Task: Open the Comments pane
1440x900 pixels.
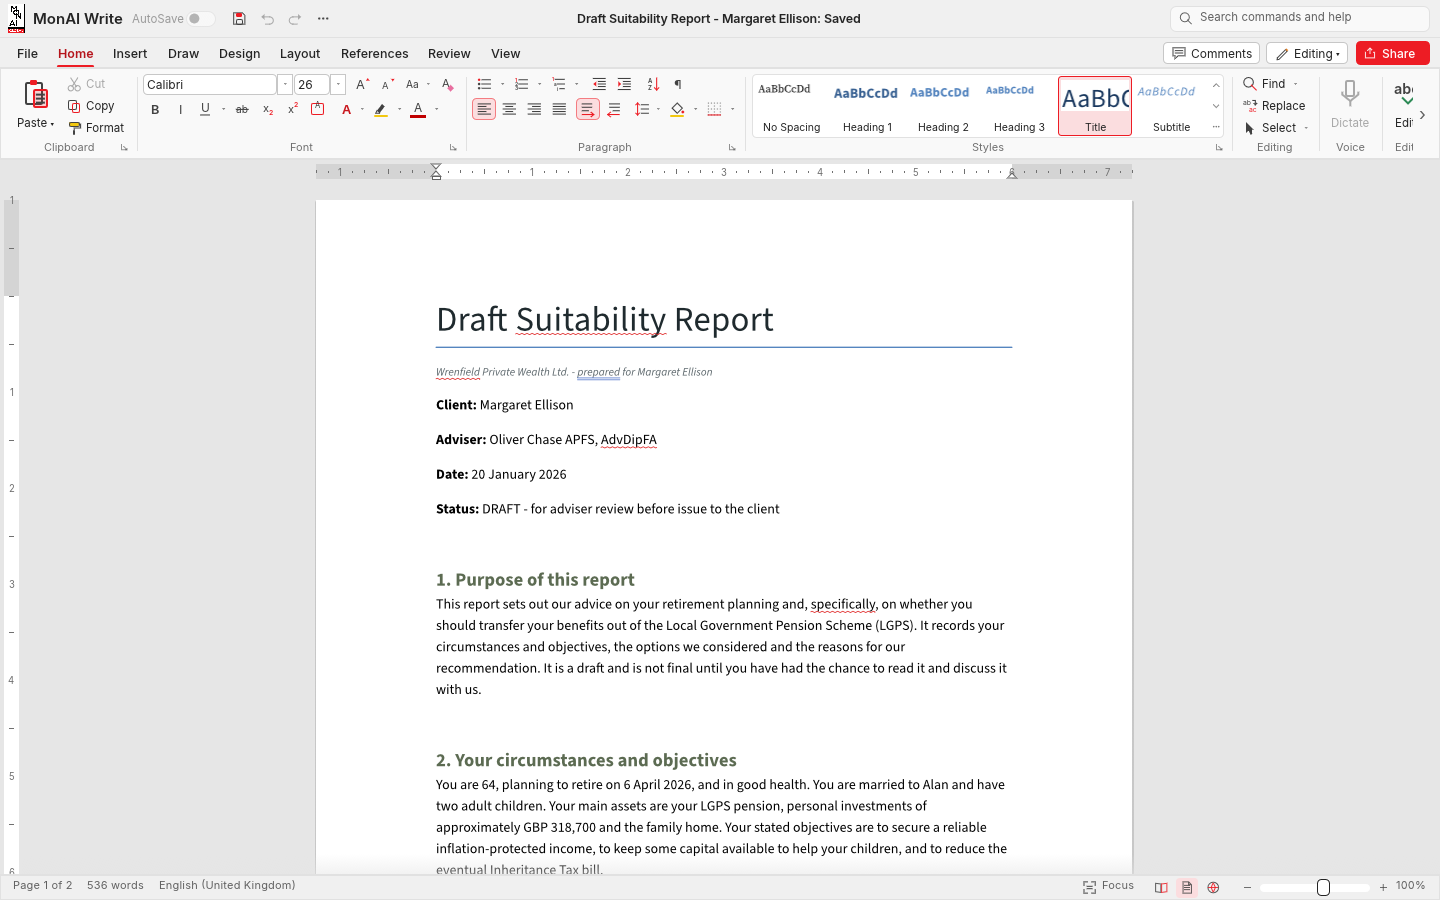Action: tap(1211, 54)
